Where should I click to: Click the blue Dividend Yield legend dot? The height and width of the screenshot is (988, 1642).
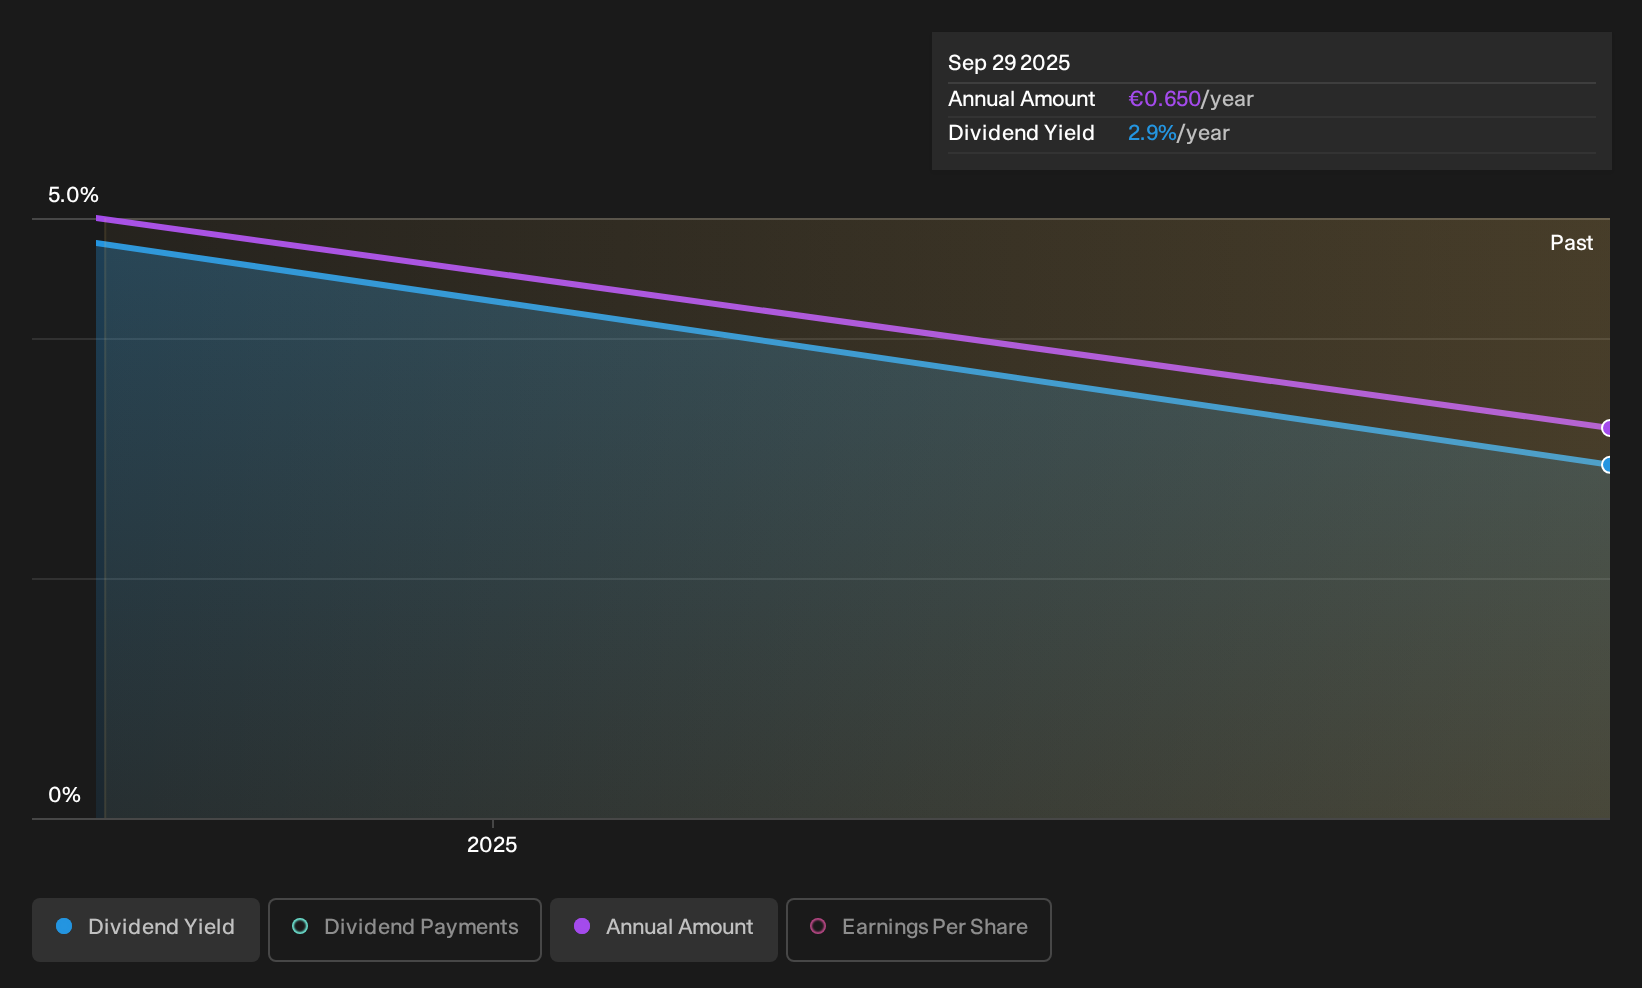pos(64,926)
